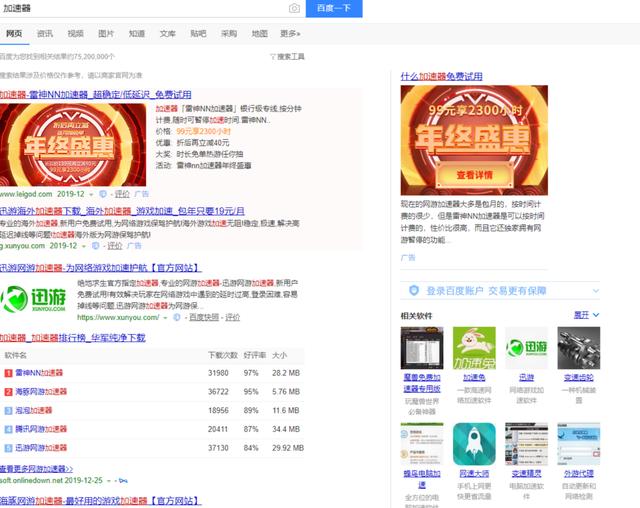
Task: Open 搜索工具 filter options
Action: [287, 57]
